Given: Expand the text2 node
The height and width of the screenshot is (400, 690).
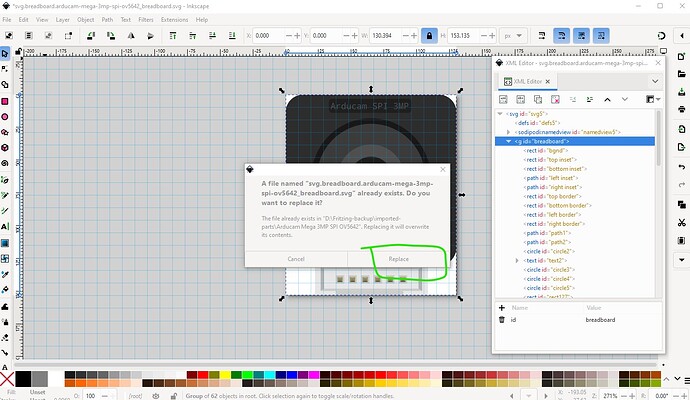Looking at the screenshot, I should (x=517, y=261).
